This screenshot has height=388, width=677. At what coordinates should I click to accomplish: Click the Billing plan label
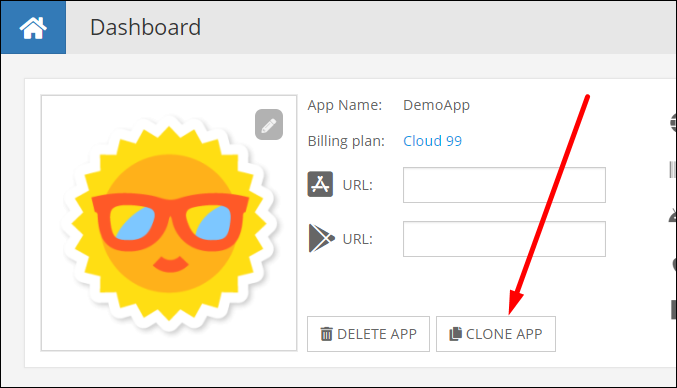point(346,141)
